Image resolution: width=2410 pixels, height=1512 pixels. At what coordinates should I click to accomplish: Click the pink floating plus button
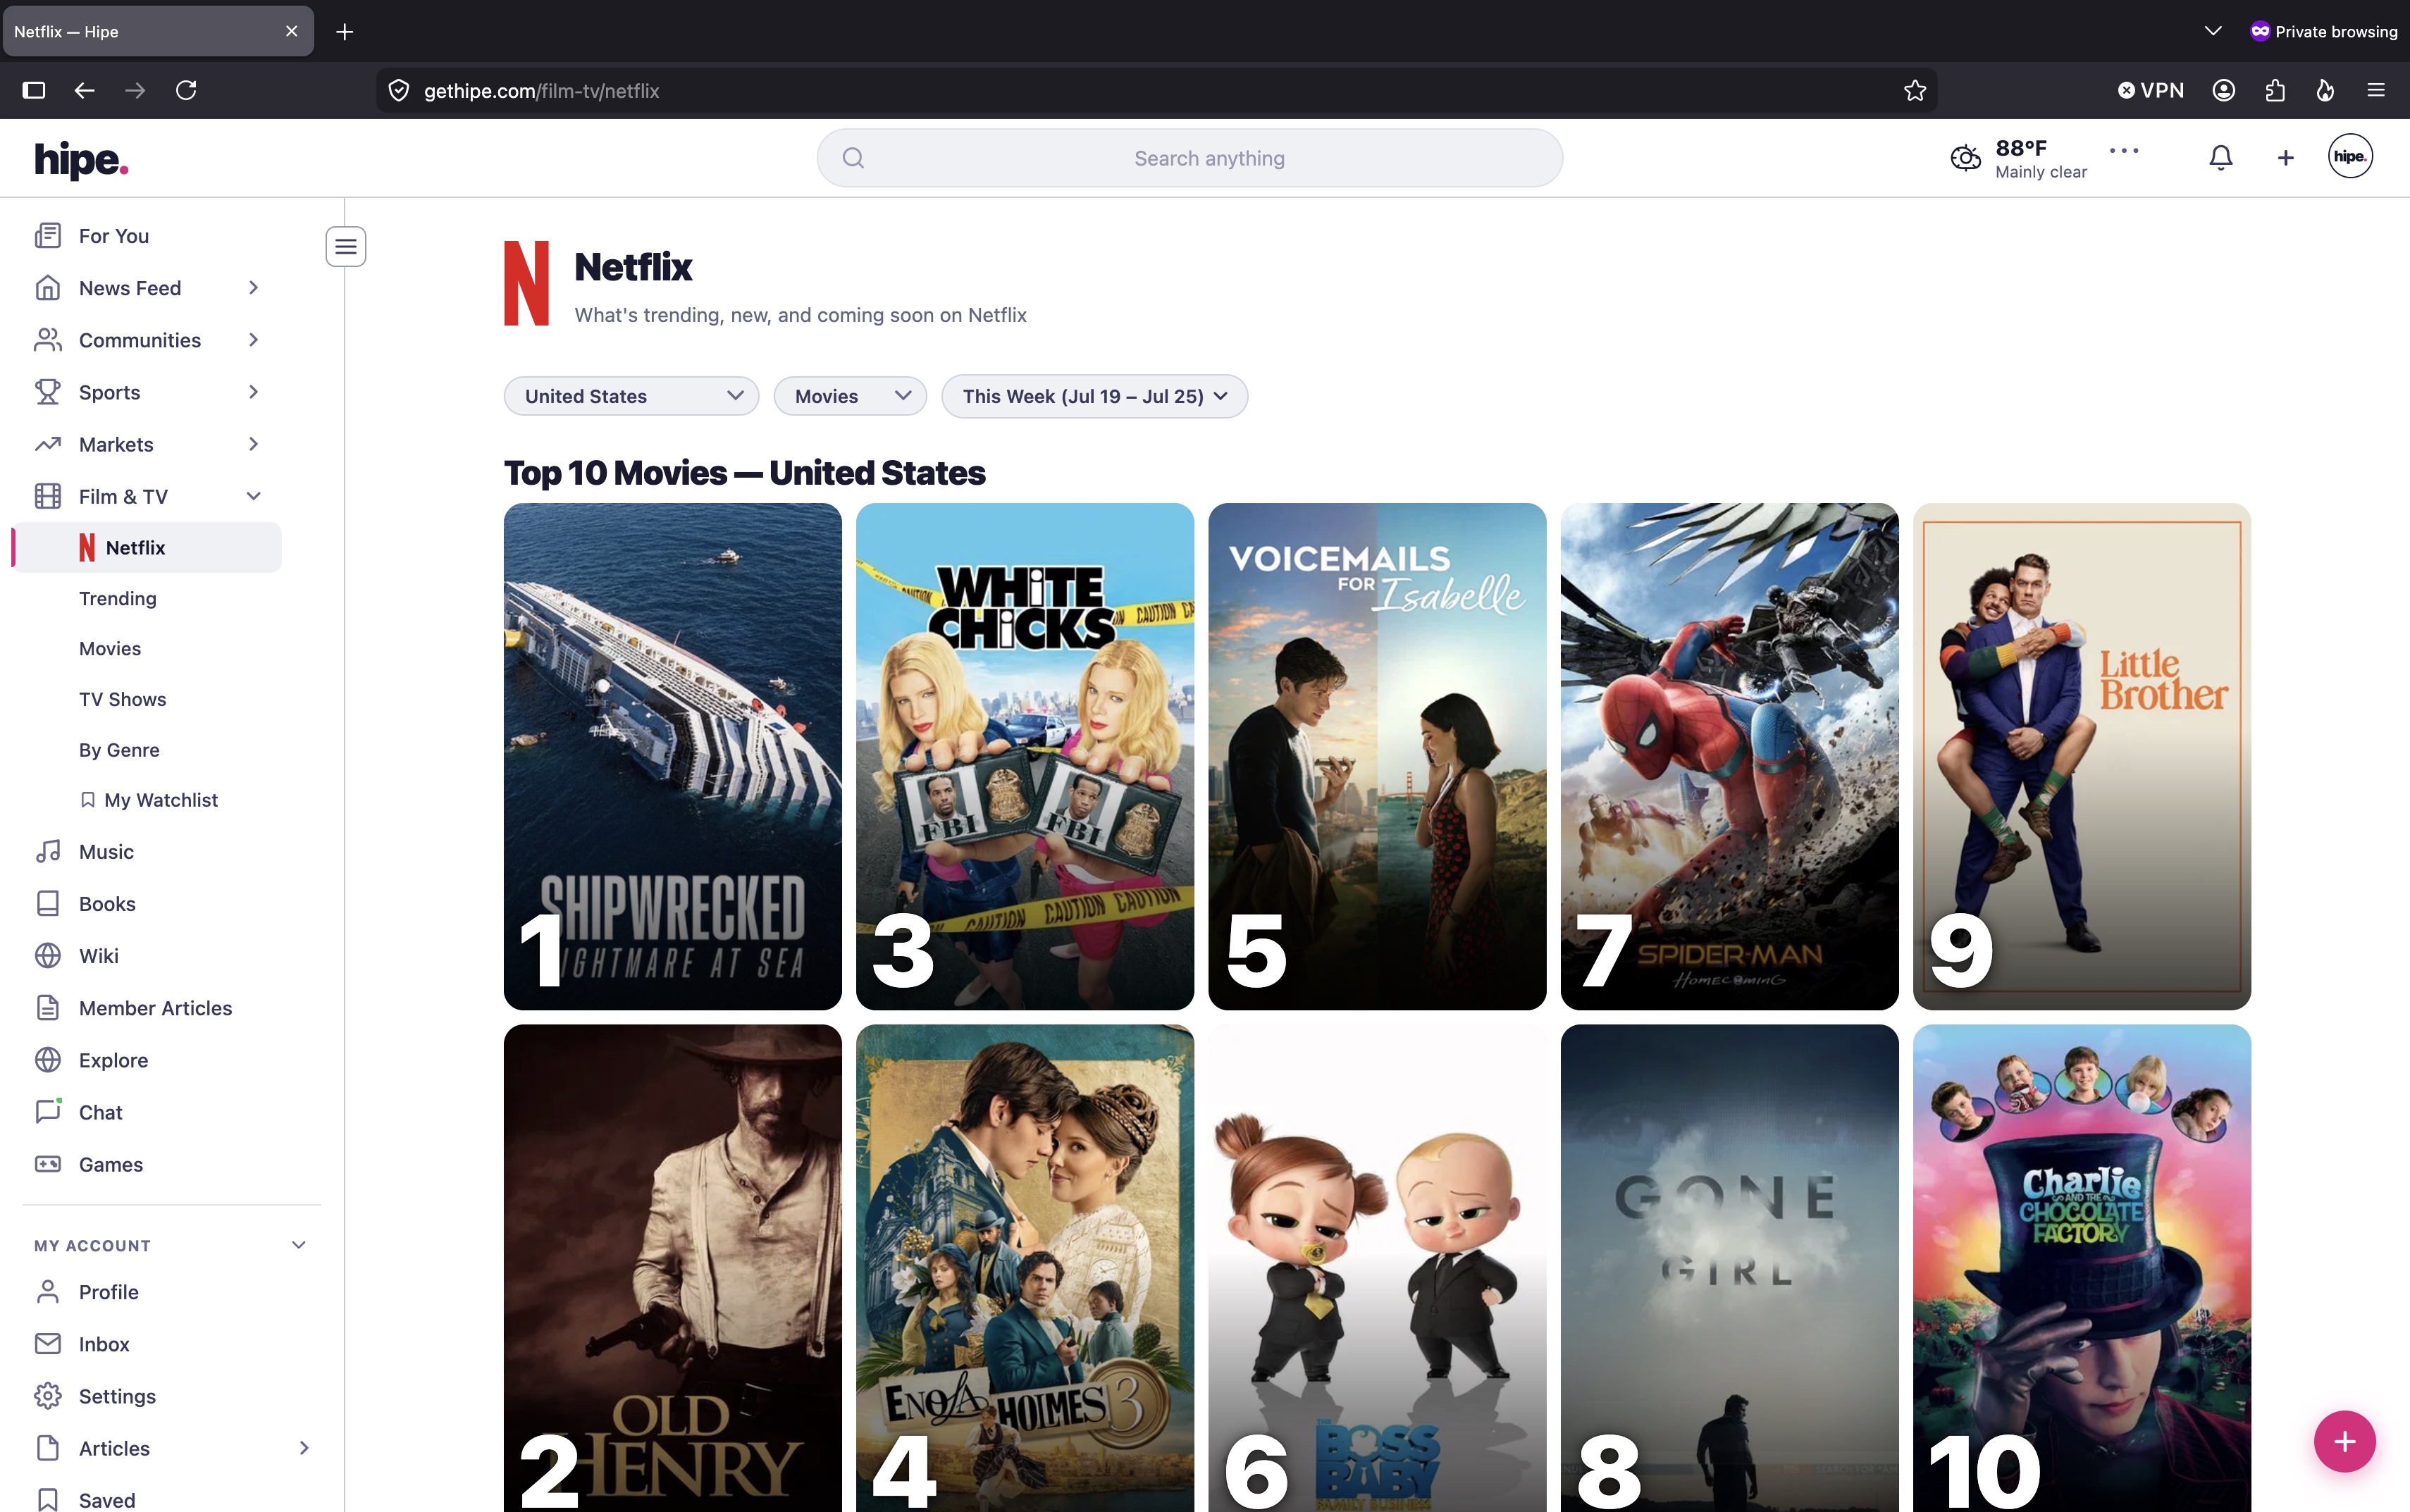pos(2344,1441)
